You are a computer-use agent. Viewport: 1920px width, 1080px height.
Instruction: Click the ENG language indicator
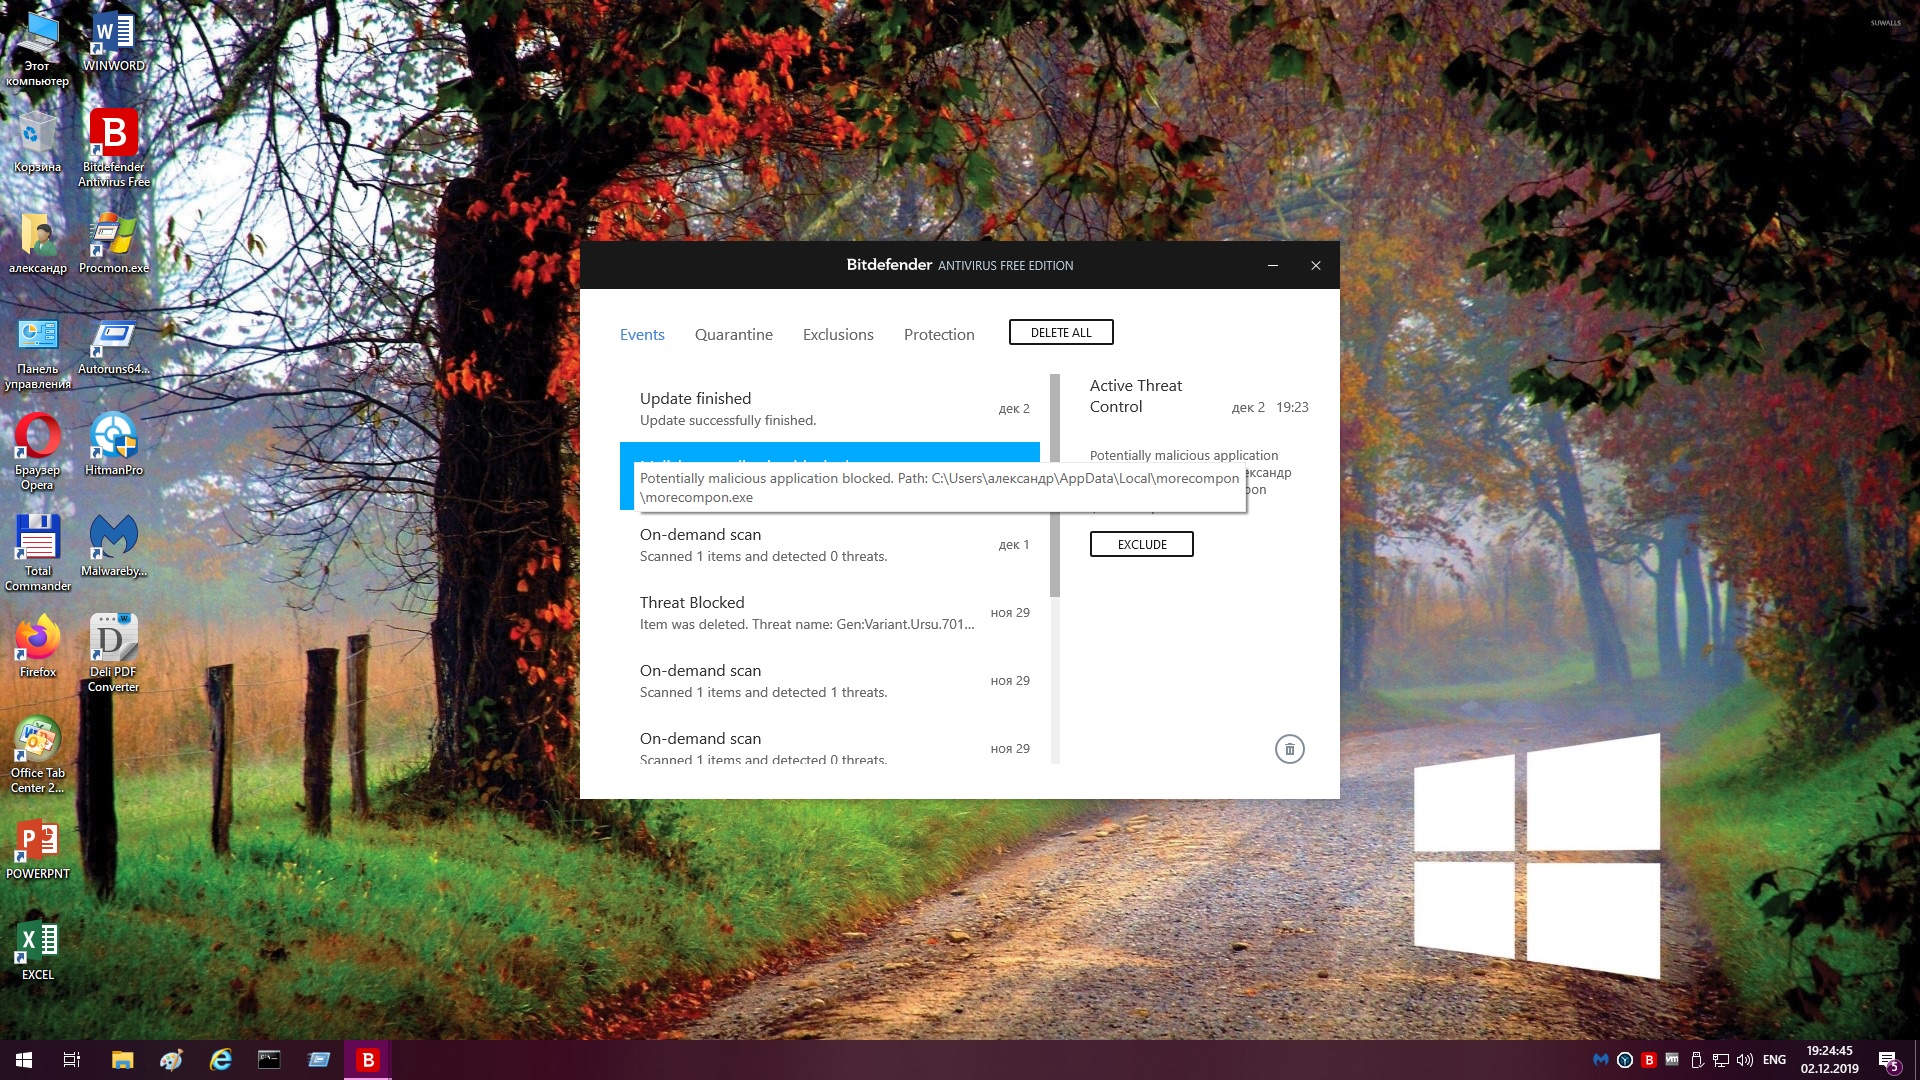tap(1774, 1060)
